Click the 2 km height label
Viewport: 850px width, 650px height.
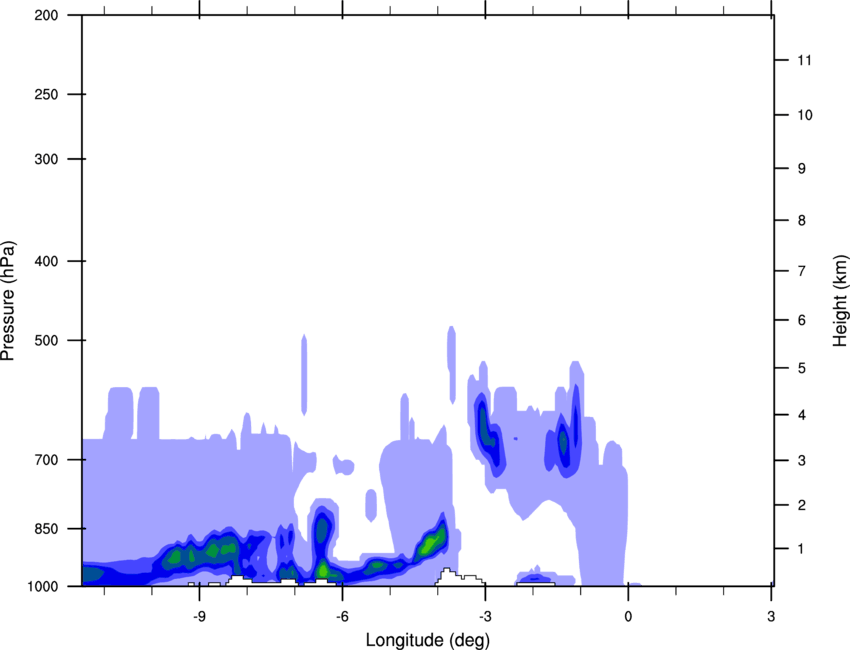coord(802,505)
